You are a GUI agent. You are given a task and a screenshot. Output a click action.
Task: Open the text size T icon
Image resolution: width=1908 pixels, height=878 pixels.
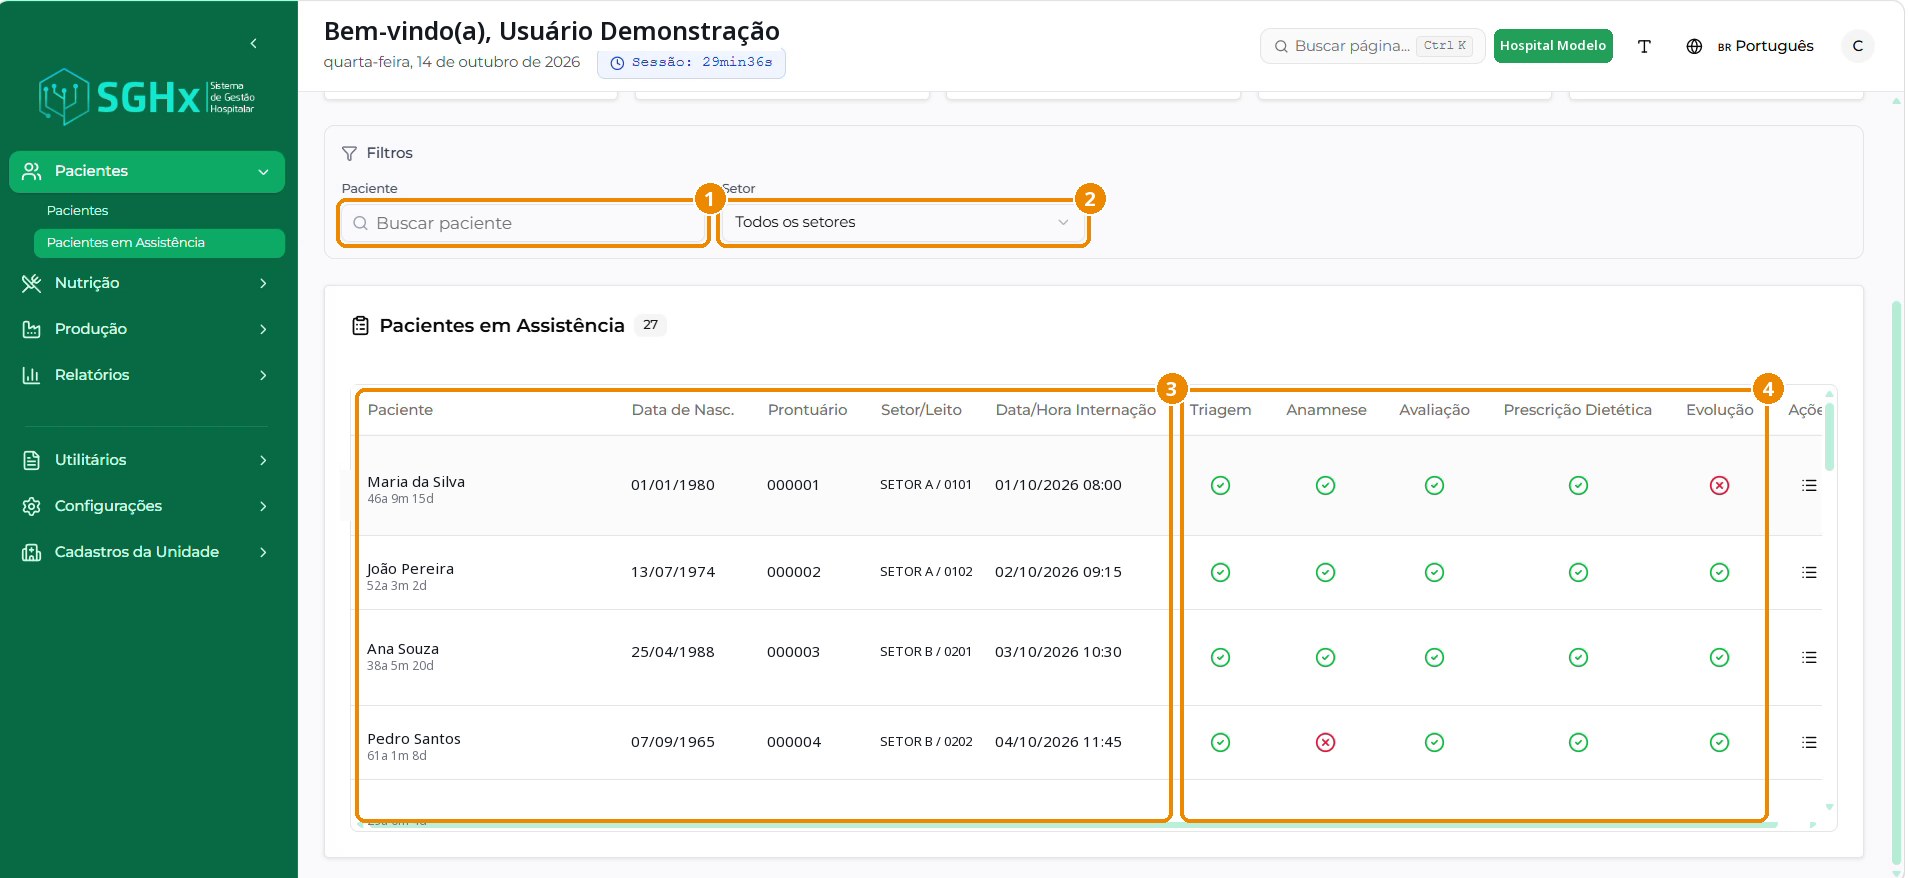[x=1644, y=46]
